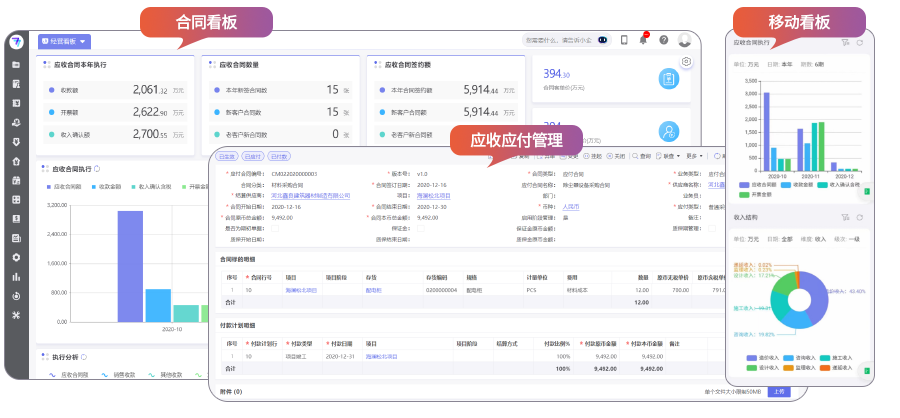This screenshot has width=900, height=418.
Task: Check the 押证金 checkbox
Action: (x=419, y=229)
